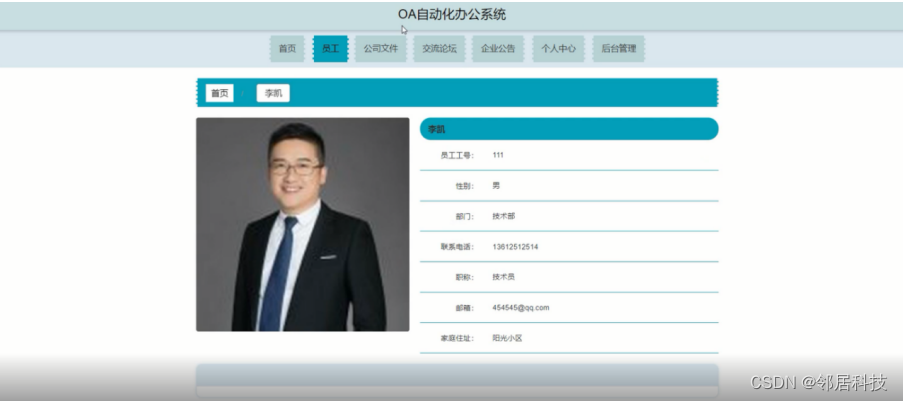Screen dimensions: 903x401
Task: Select the 员工 navigation tab
Action: click(331, 49)
